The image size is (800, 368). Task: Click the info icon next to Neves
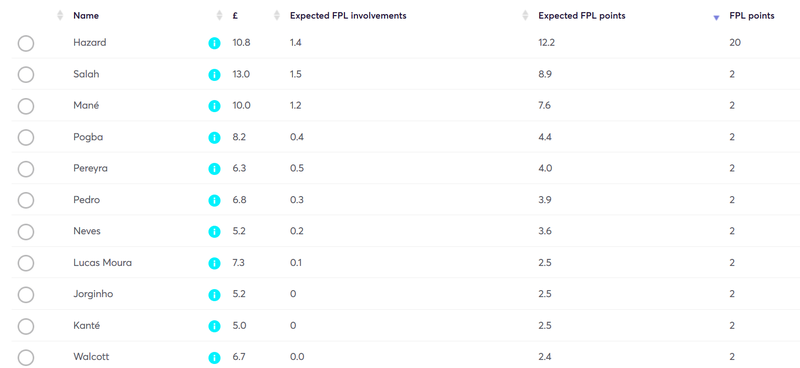point(214,232)
